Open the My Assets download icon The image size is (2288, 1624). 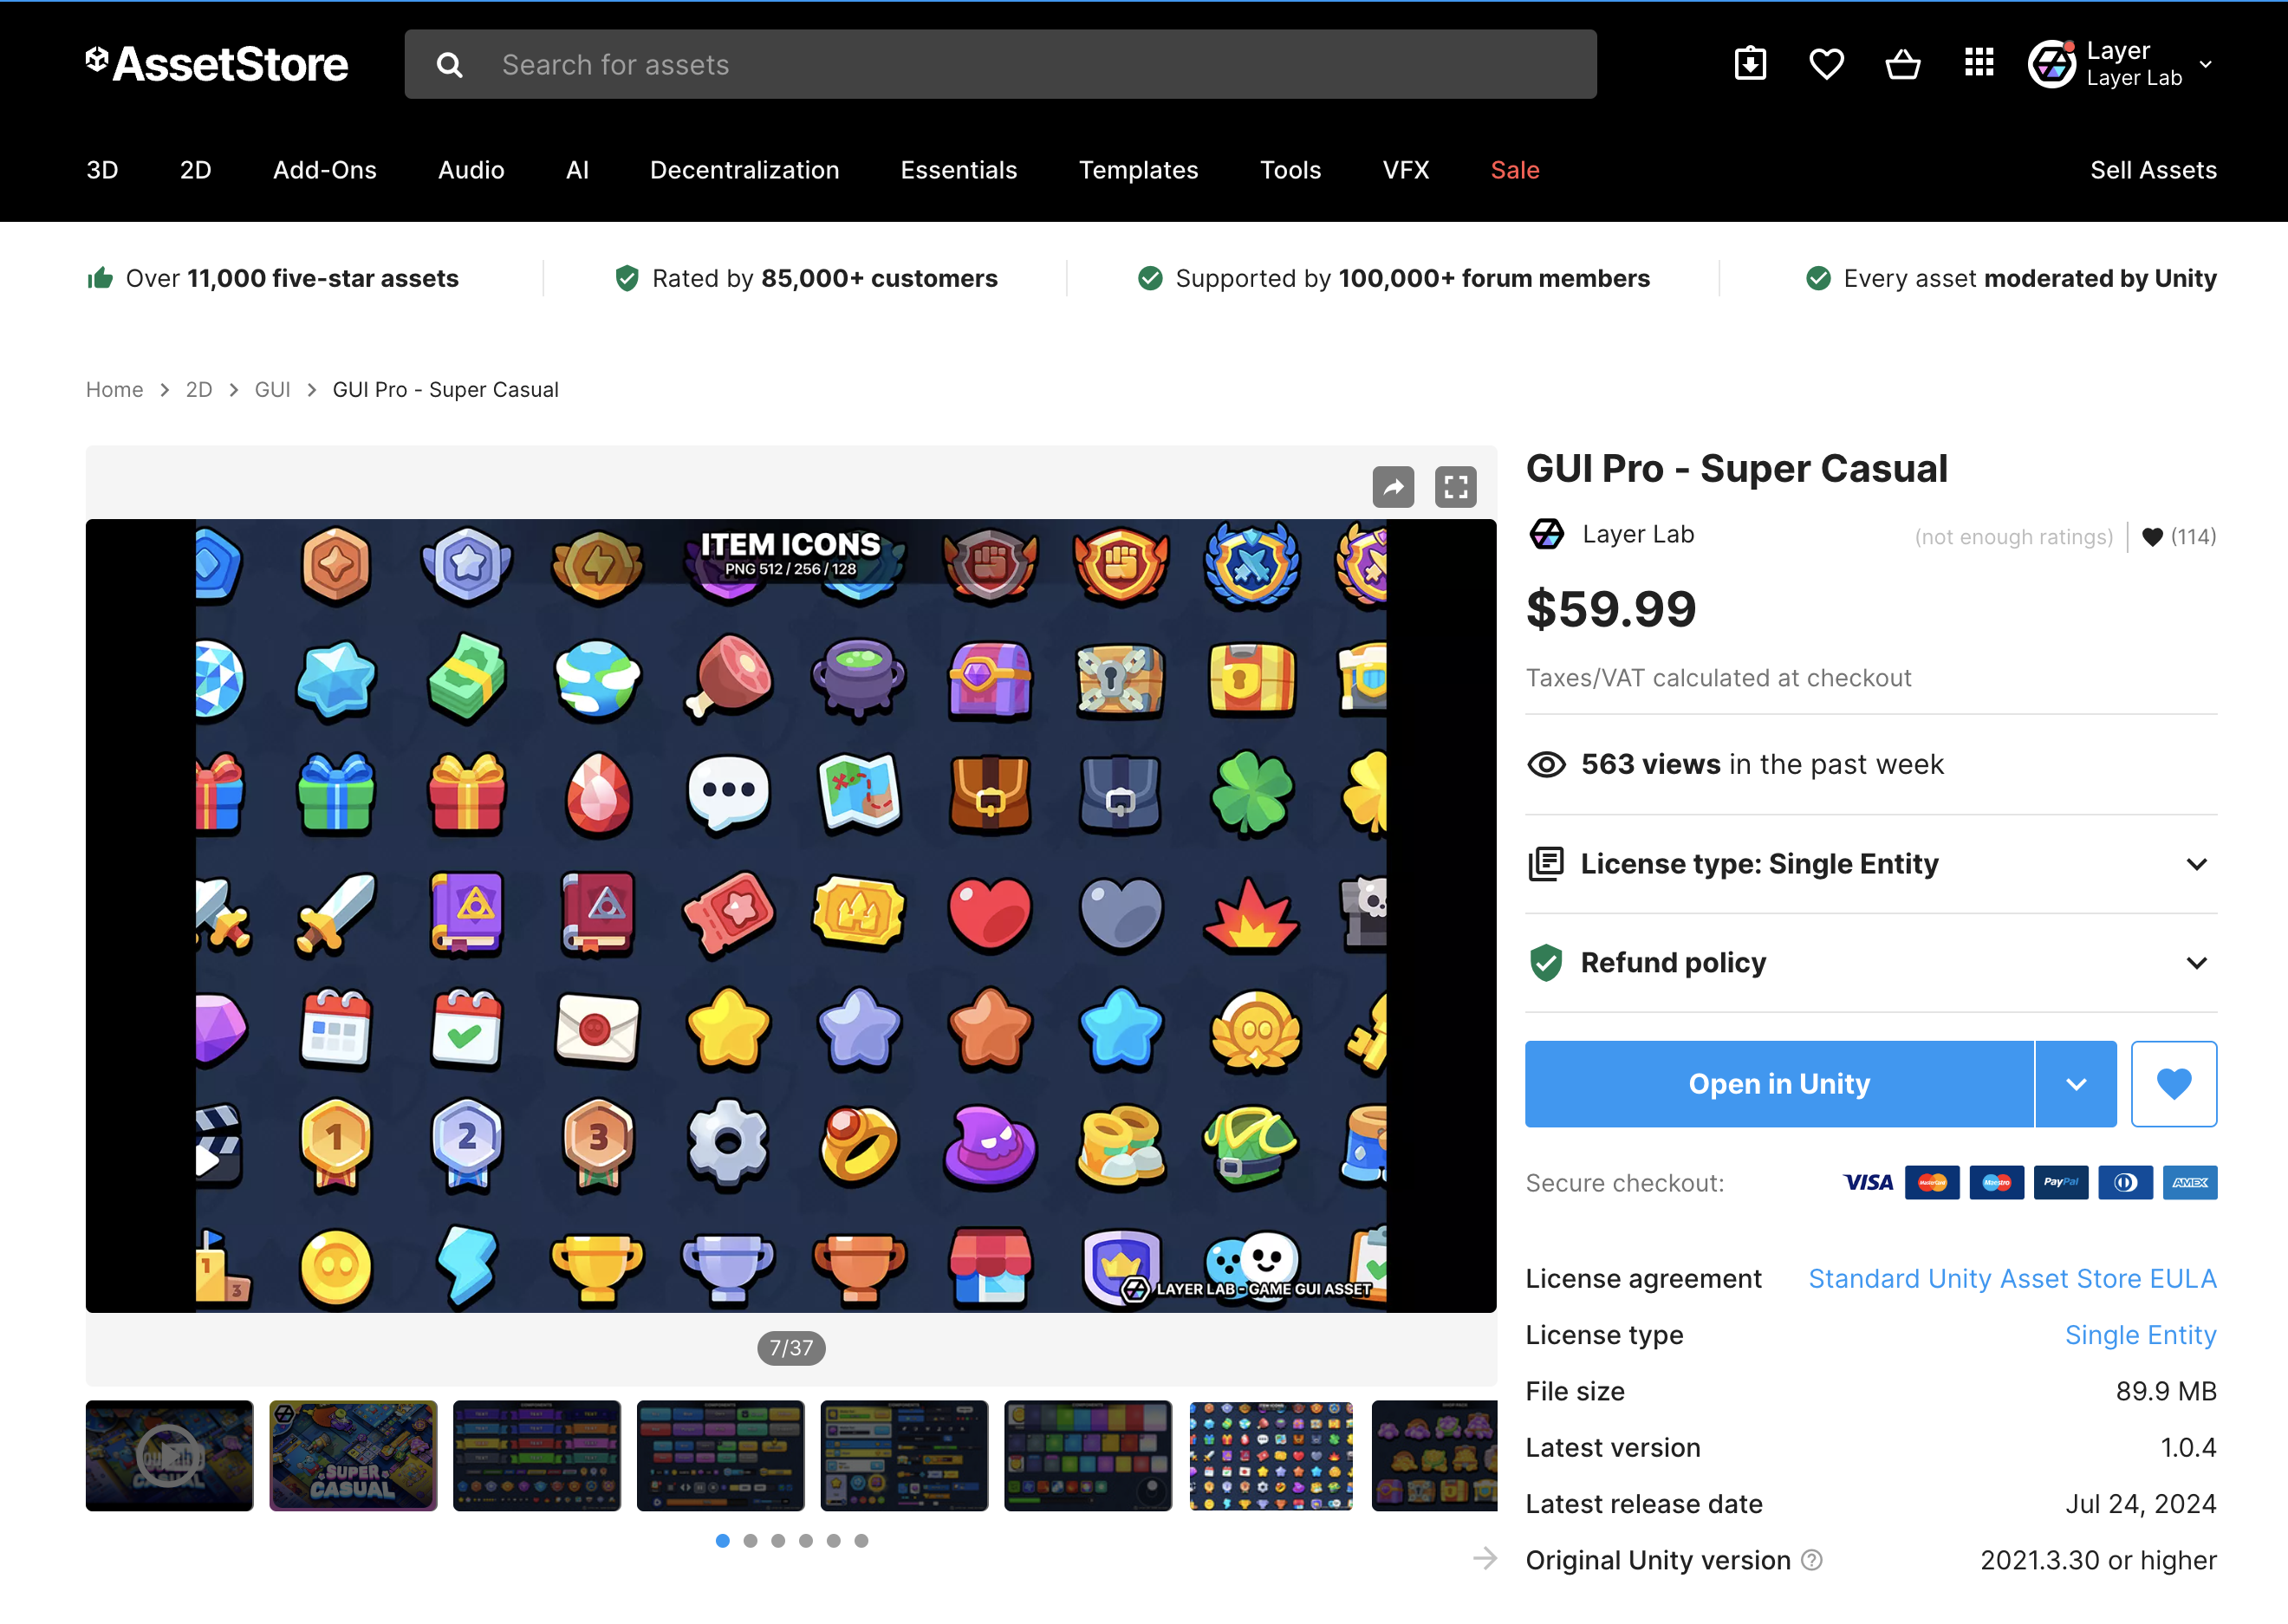click(x=1750, y=64)
